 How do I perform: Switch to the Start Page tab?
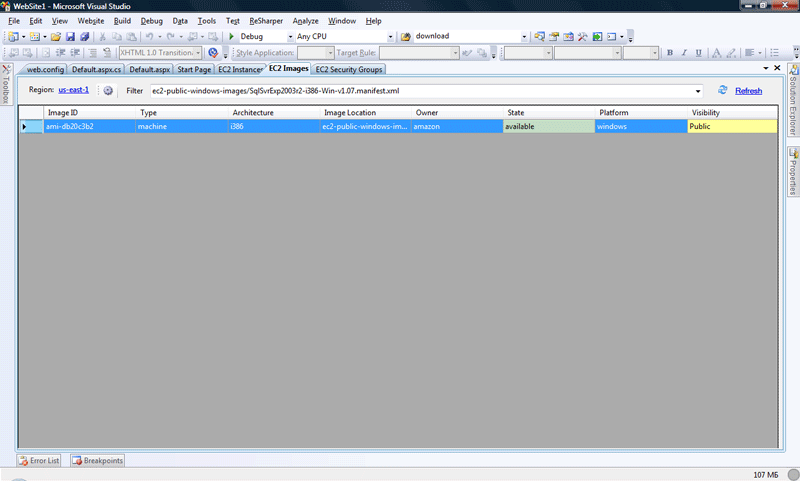(194, 69)
